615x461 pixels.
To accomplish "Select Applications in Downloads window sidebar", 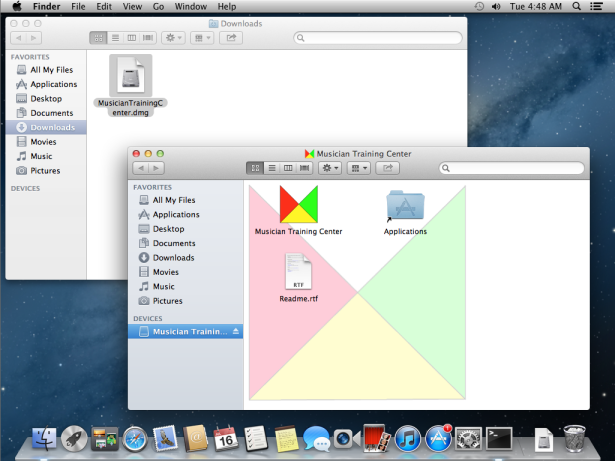I will point(46,84).
